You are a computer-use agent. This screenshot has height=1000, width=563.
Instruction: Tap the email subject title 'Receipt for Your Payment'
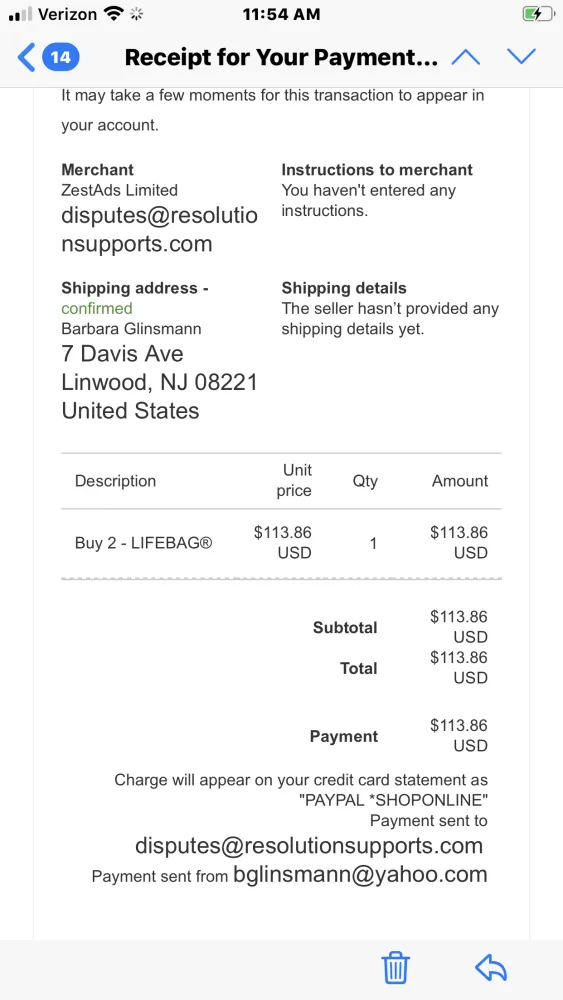(281, 58)
